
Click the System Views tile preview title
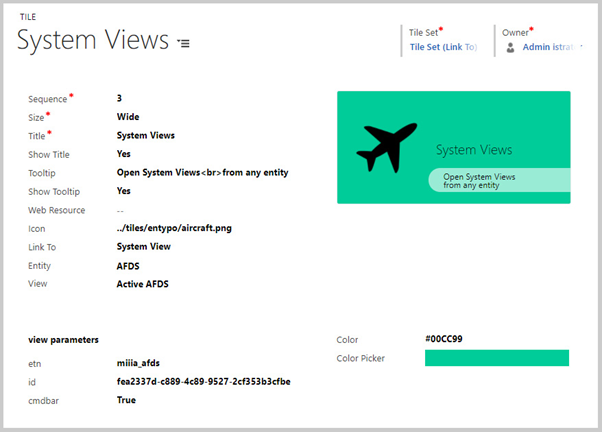point(474,149)
